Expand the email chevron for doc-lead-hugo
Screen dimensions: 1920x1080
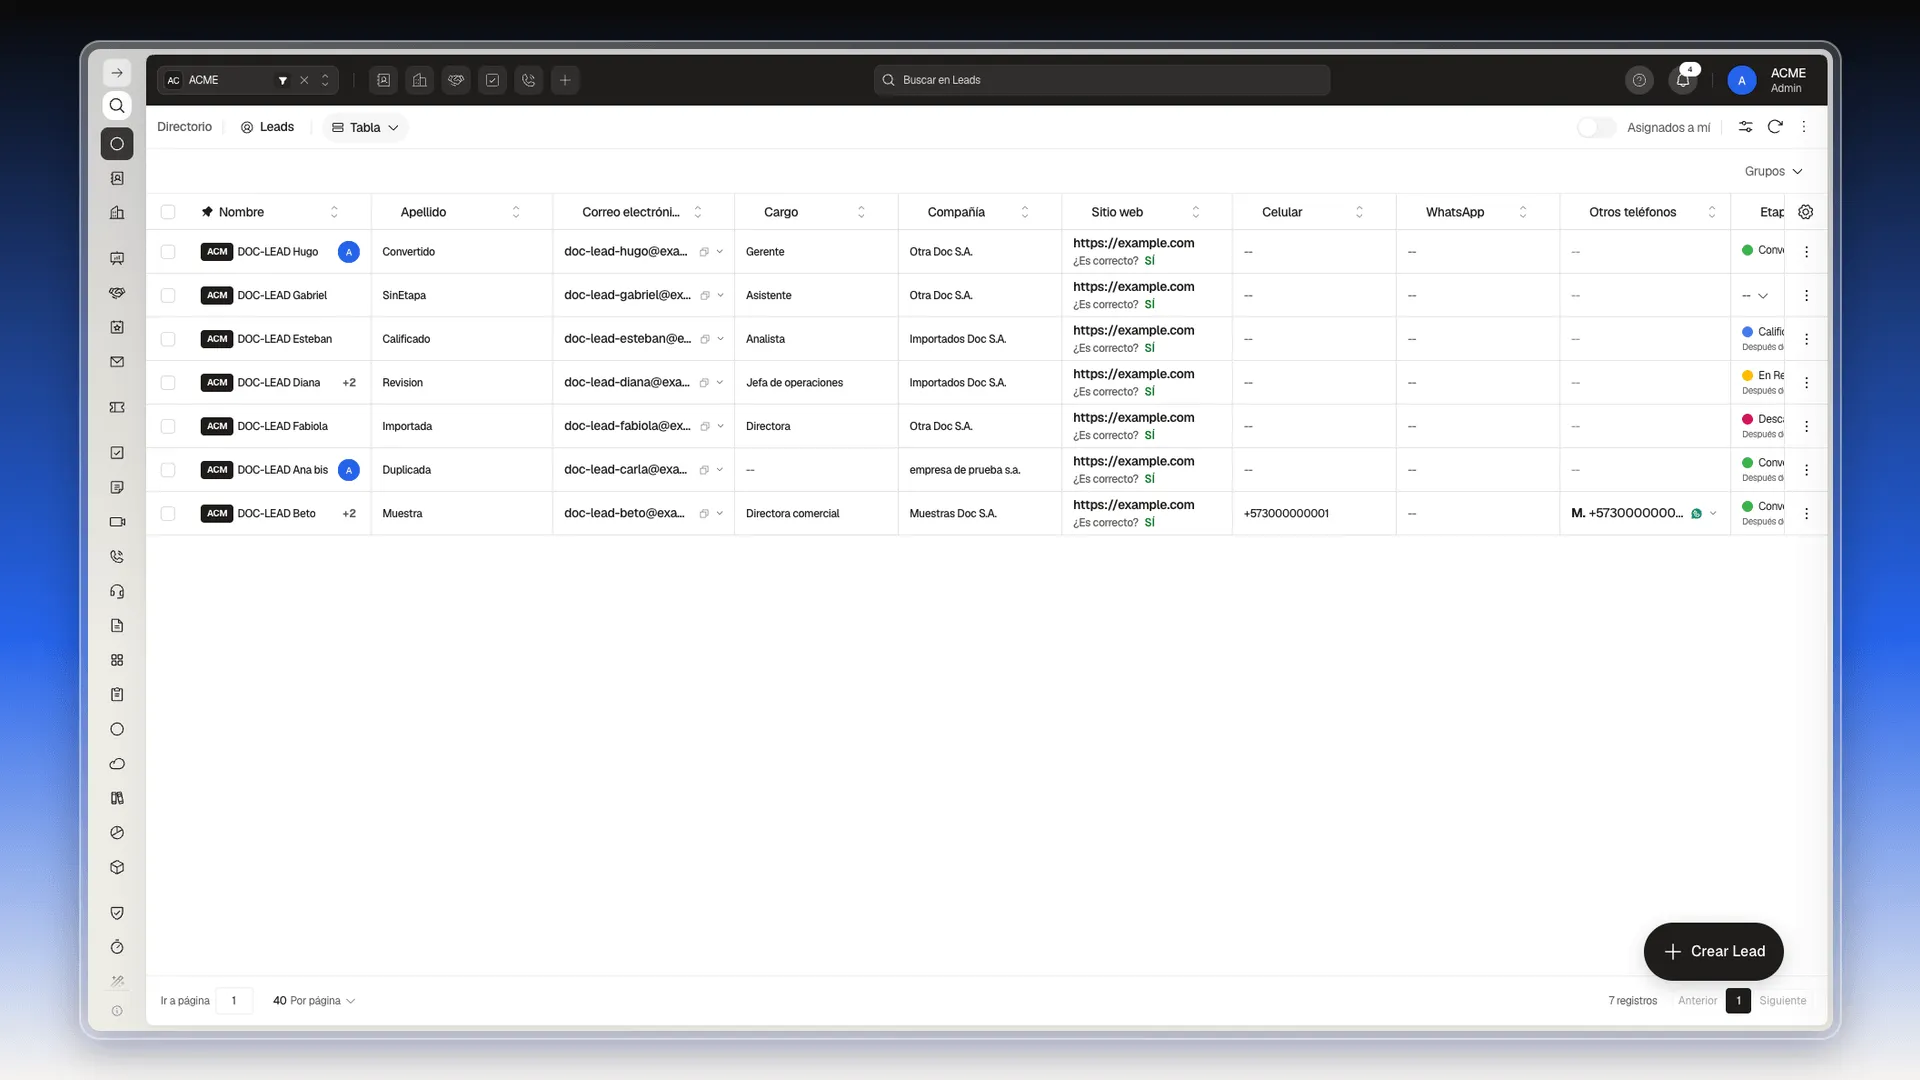[x=720, y=252]
